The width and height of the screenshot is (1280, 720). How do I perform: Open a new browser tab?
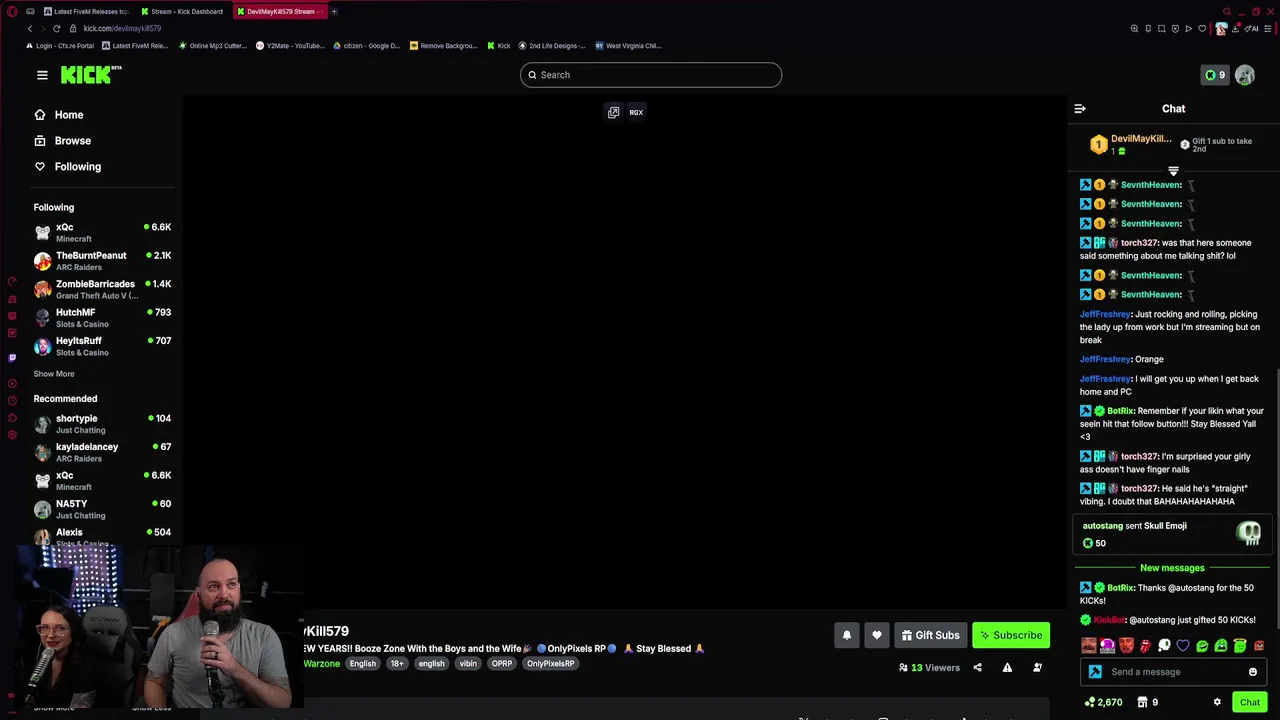[334, 11]
